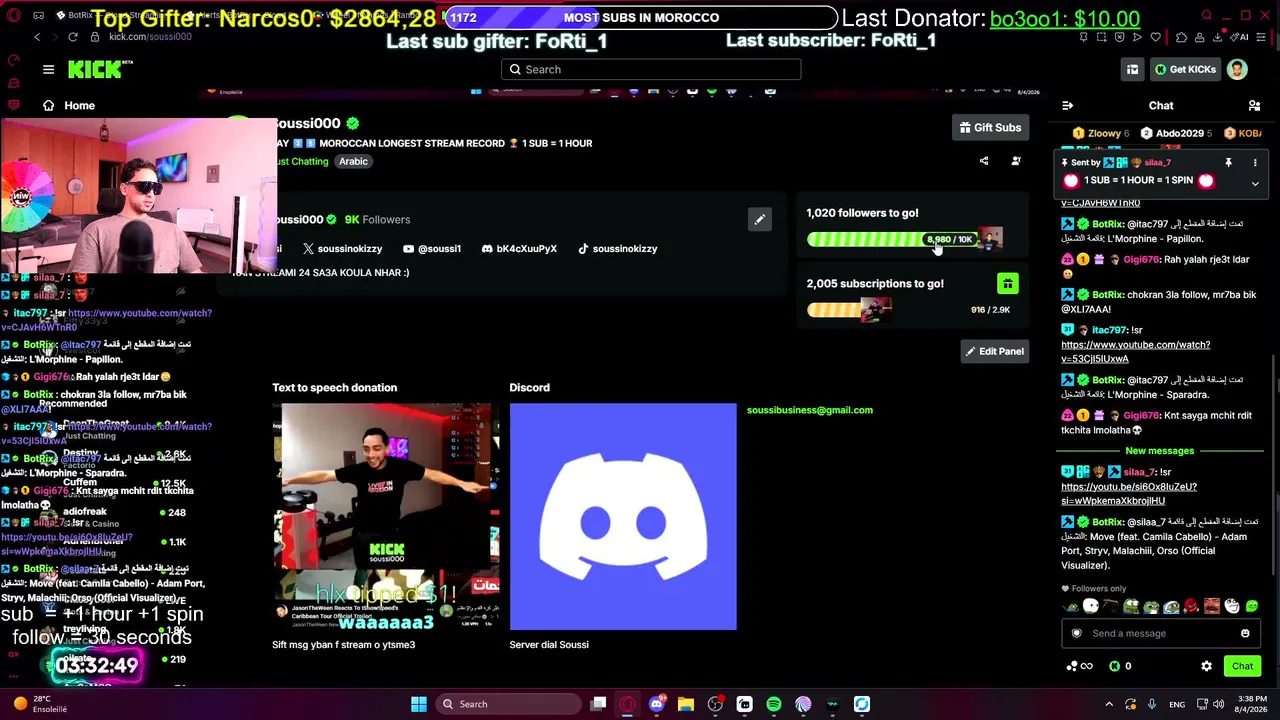Click the address bar kick.com/soussi000
This screenshot has width=1280, height=720.
pos(150,37)
